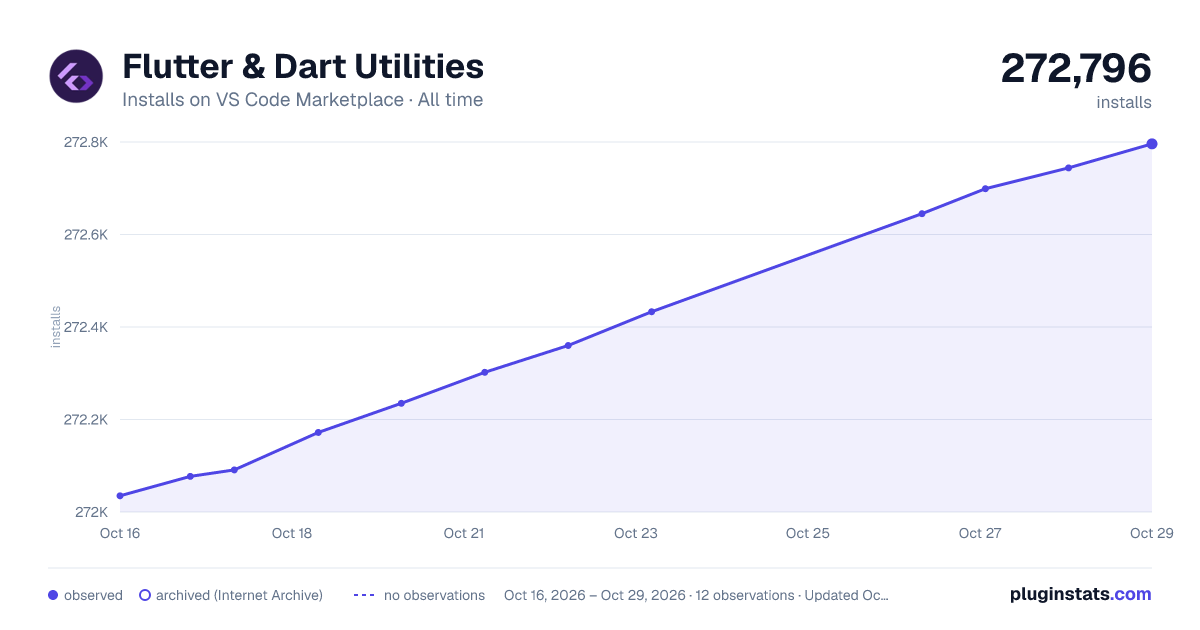Click the 272,796 installs total

pyautogui.click(x=1076, y=69)
